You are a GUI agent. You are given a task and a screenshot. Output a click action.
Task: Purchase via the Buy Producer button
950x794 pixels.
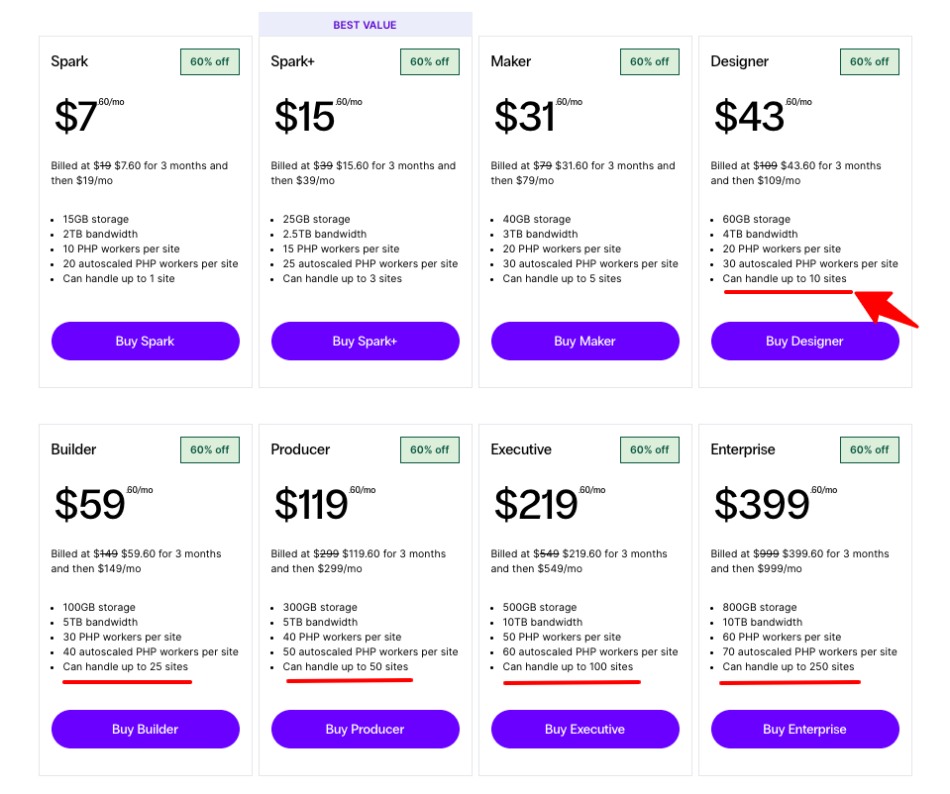coord(365,729)
